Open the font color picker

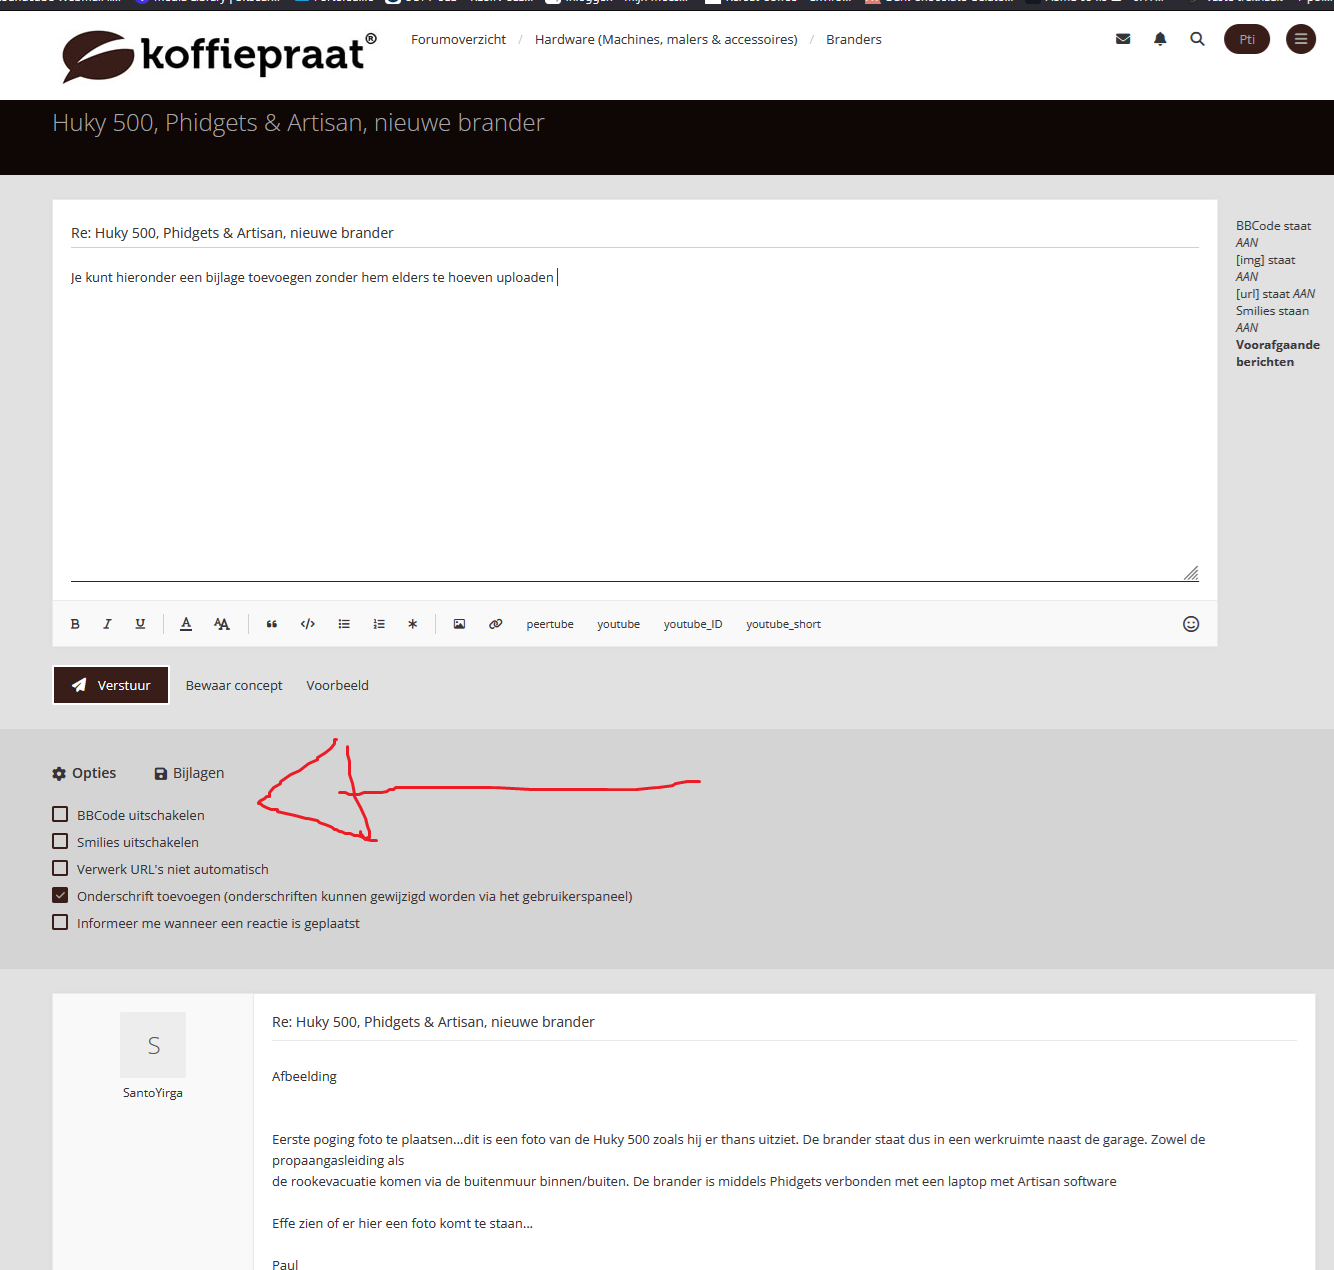point(186,624)
